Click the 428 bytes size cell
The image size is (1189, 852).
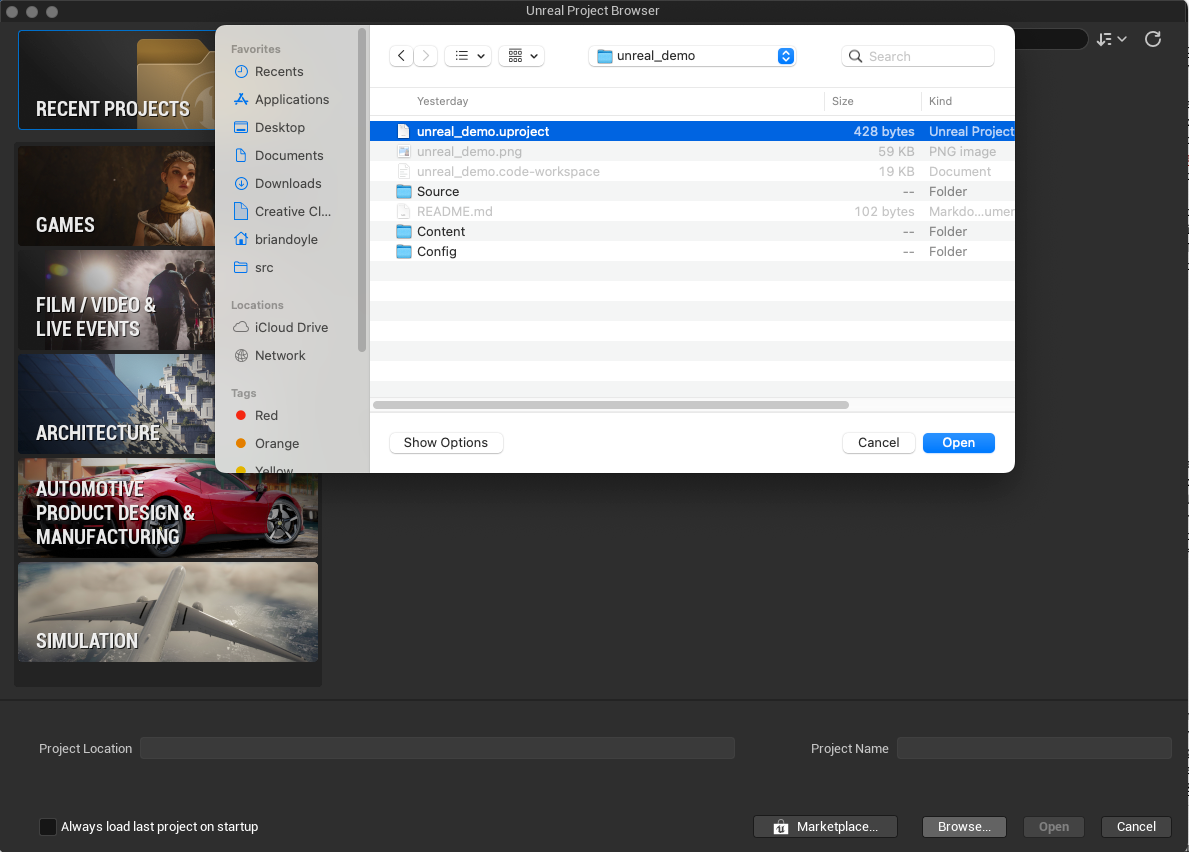click(883, 131)
